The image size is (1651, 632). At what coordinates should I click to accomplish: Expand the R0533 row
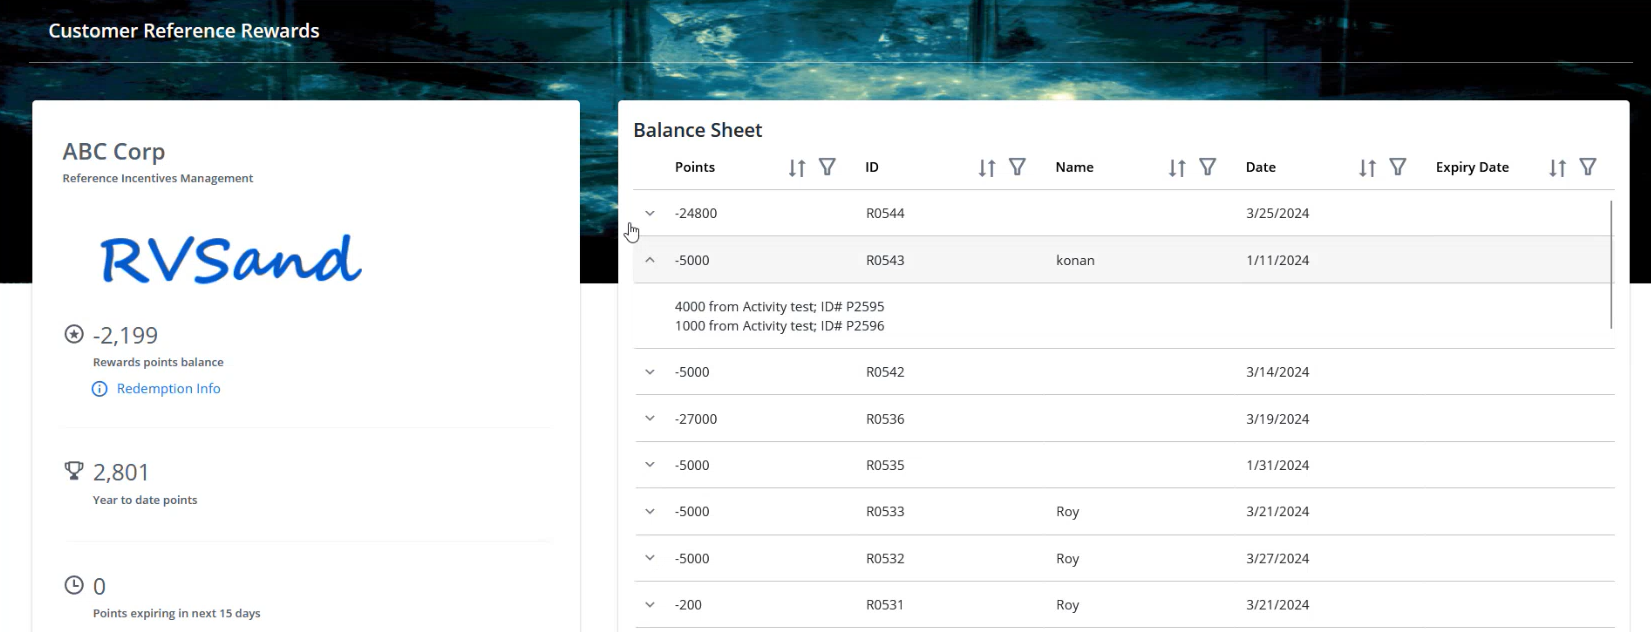[x=650, y=511]
